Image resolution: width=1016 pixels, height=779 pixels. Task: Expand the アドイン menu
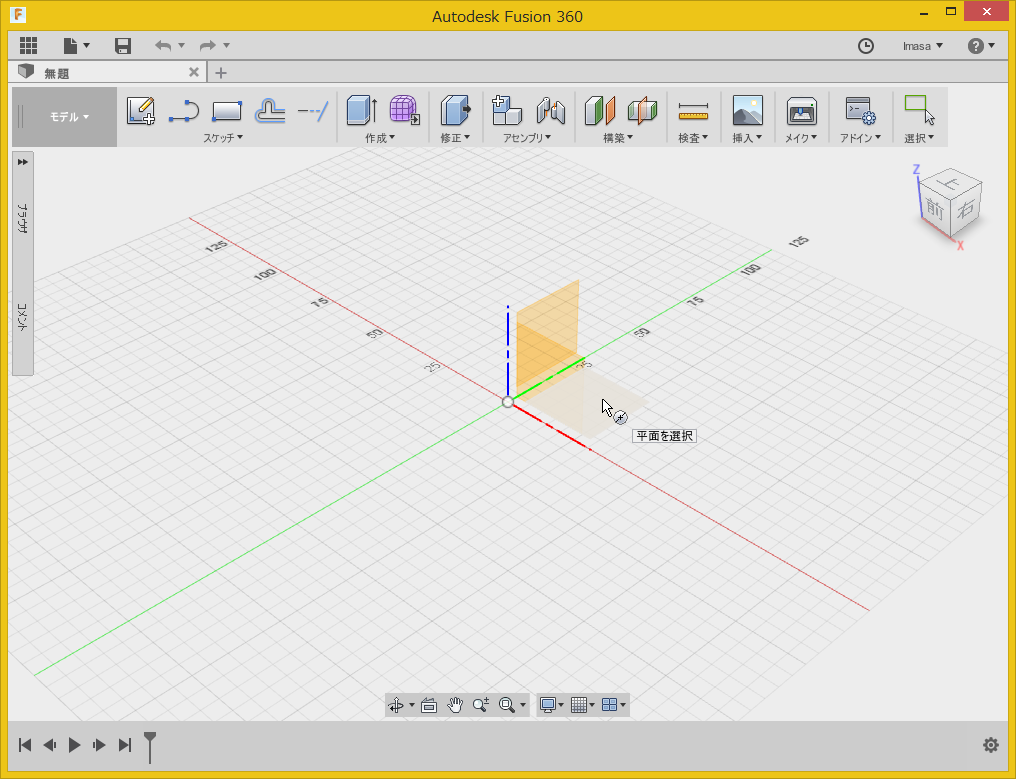860,137
